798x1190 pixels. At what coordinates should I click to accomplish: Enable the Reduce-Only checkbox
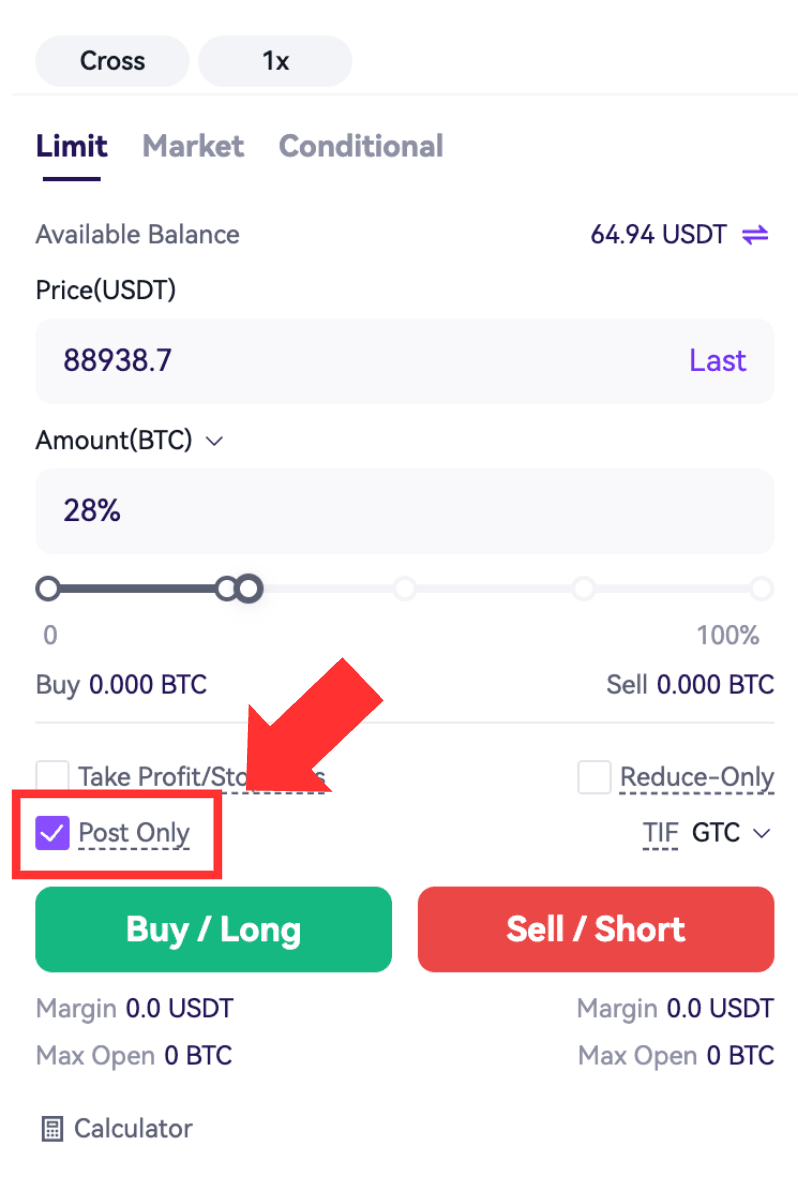(x=594, y=776)
